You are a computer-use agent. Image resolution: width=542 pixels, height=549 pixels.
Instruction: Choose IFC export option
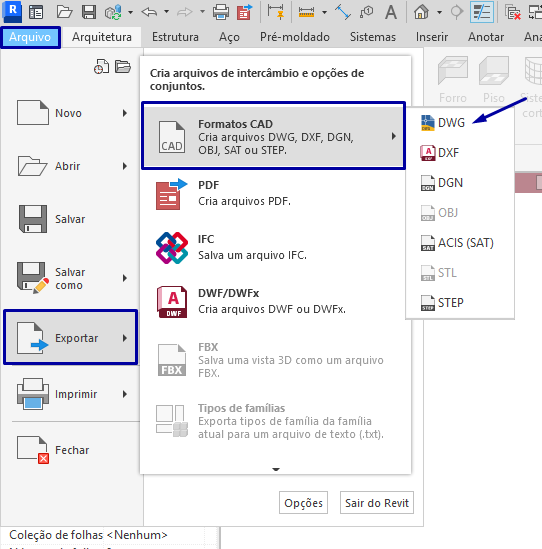point(275,247)
